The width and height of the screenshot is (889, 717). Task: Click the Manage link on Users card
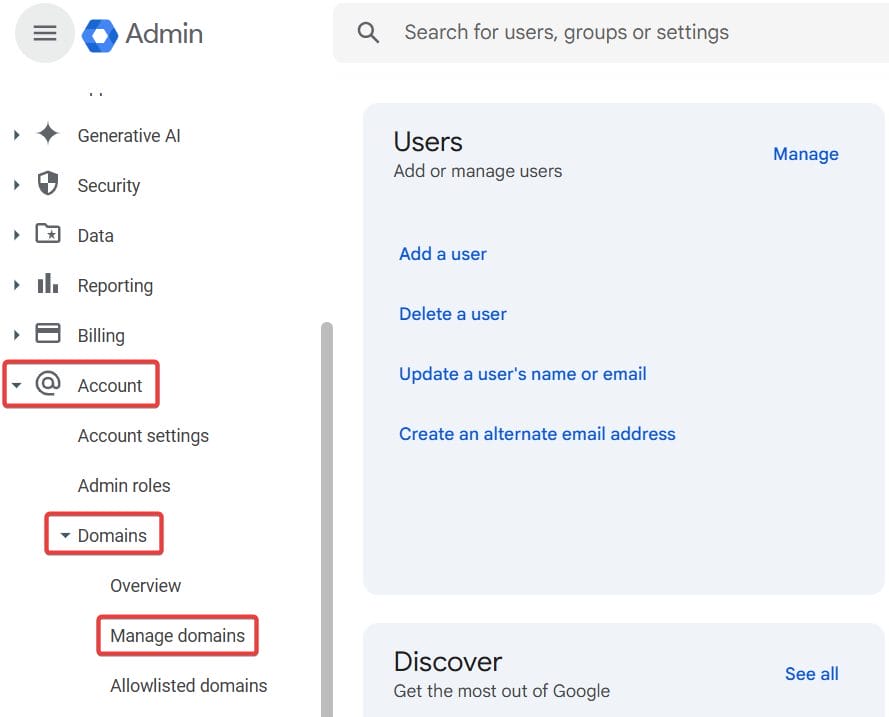pos(806,153)
